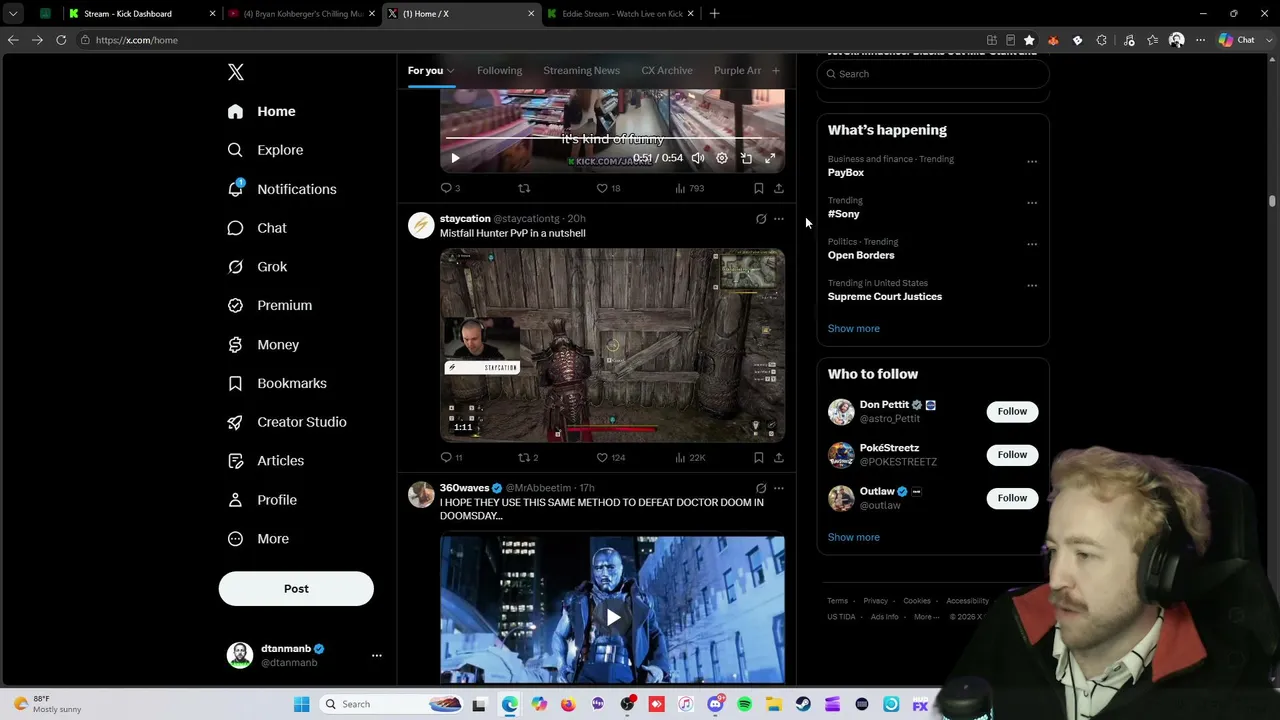This screenshot has width=1280, height=720.
Task: Reply to the supermarket video post
Action: (450, 188)
